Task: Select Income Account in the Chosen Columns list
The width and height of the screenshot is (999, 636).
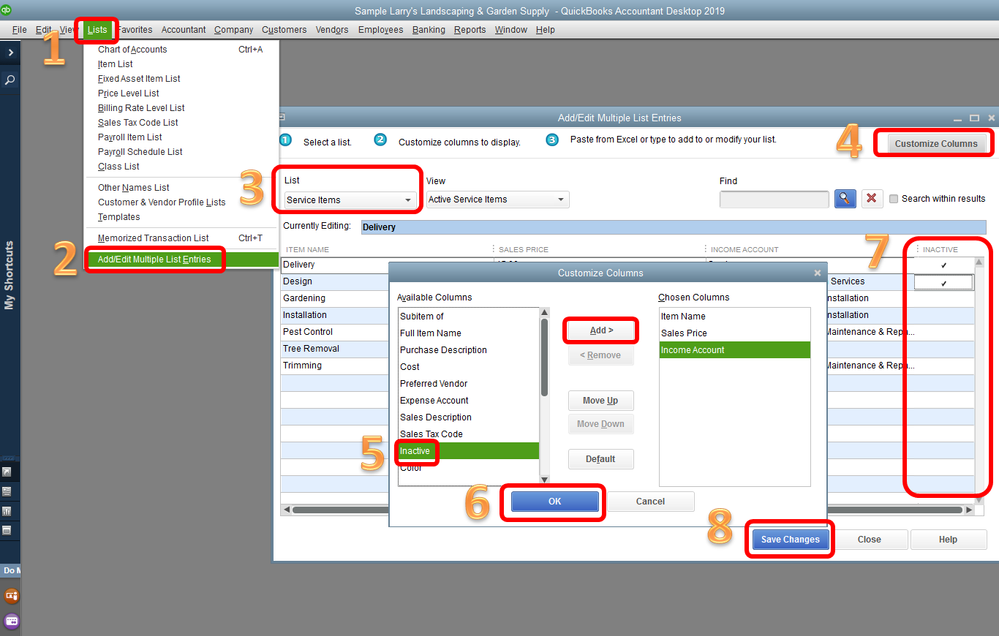Action: point(735,350)
